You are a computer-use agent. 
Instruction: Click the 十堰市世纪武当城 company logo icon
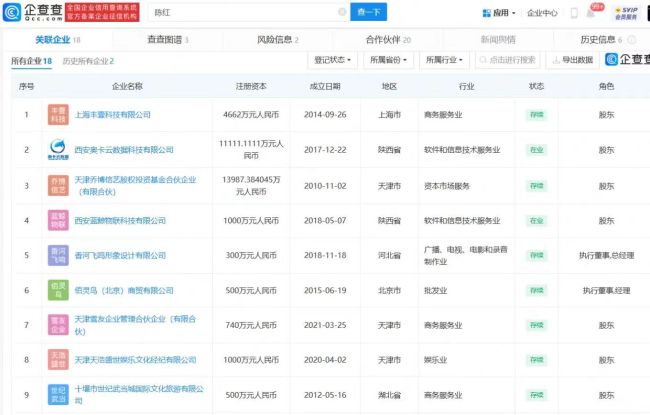pos(58,395)
